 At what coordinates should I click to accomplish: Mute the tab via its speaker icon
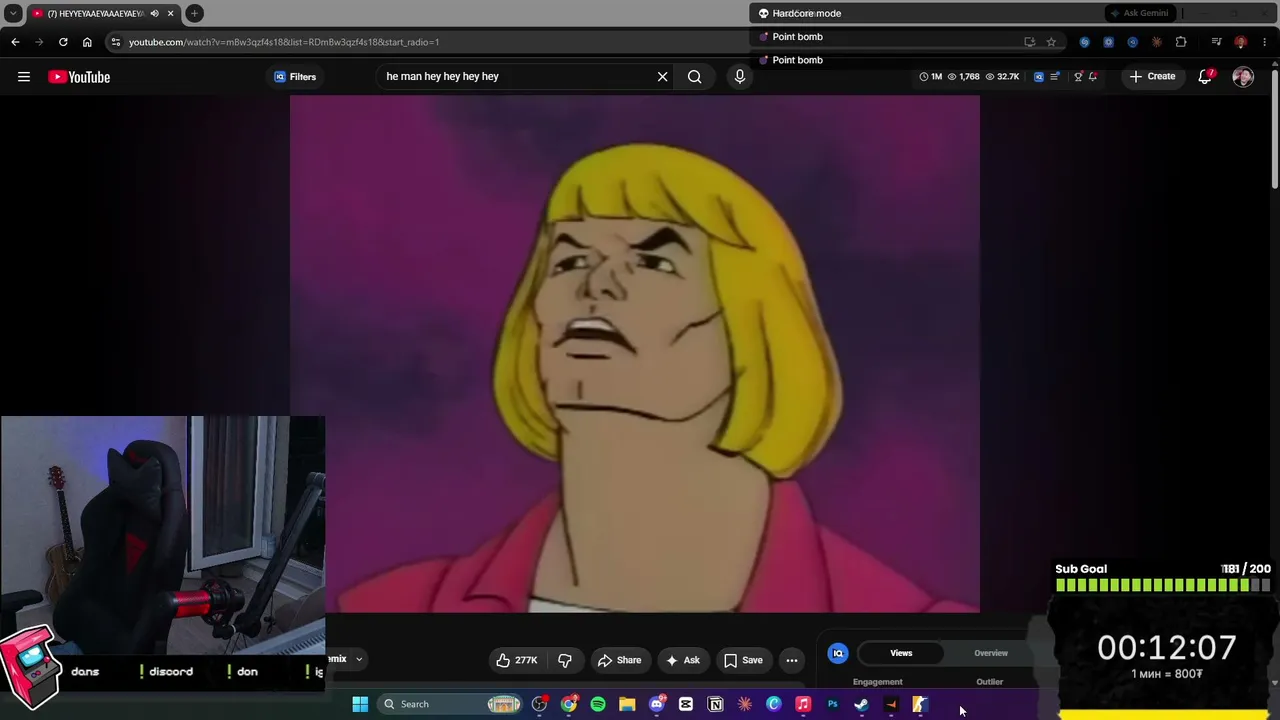point(154,13)
